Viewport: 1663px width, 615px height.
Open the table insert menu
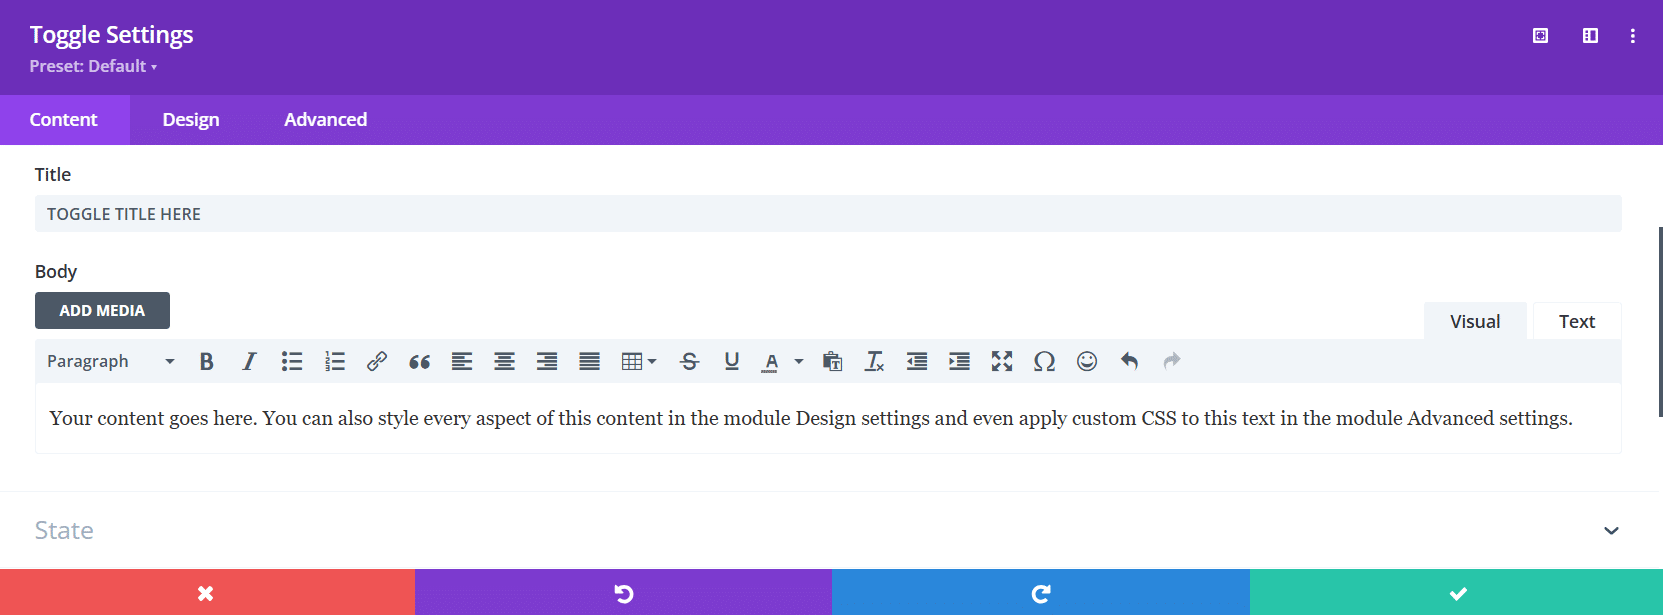[x=639, y=362]
